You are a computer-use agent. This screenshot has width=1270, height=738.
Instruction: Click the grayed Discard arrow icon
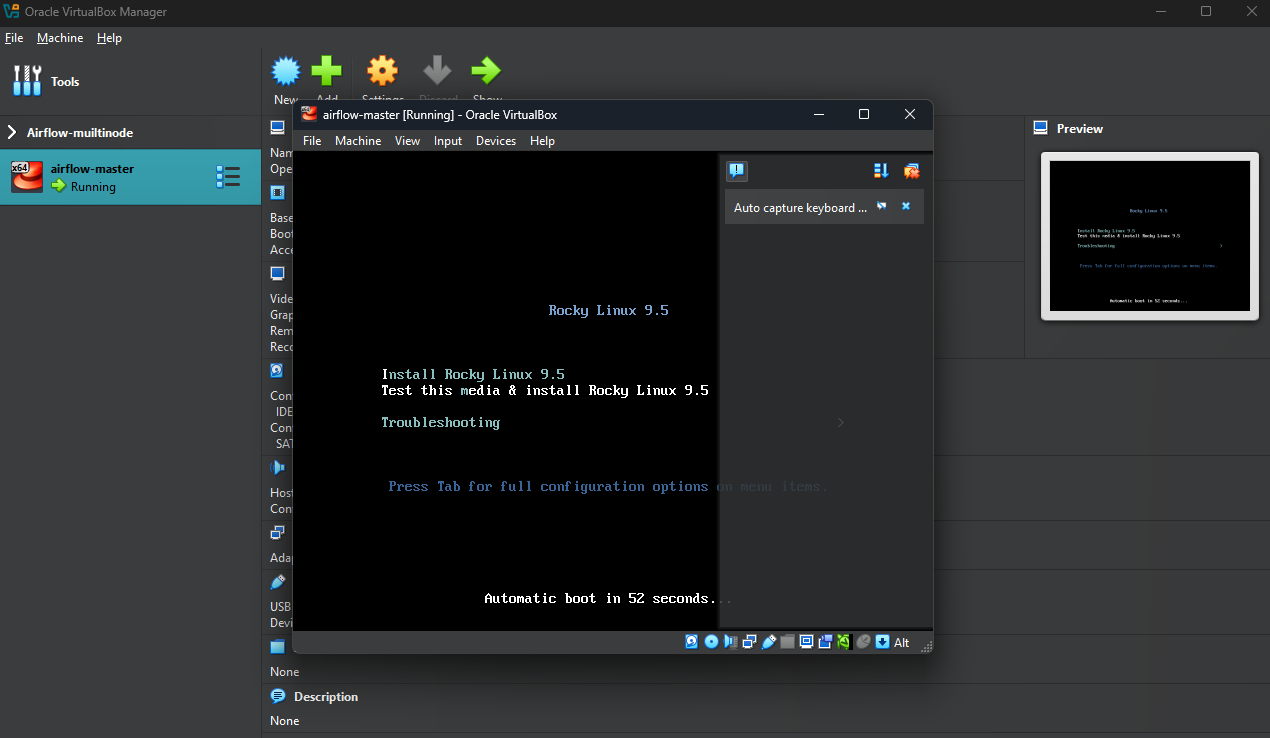pos(438,70)
